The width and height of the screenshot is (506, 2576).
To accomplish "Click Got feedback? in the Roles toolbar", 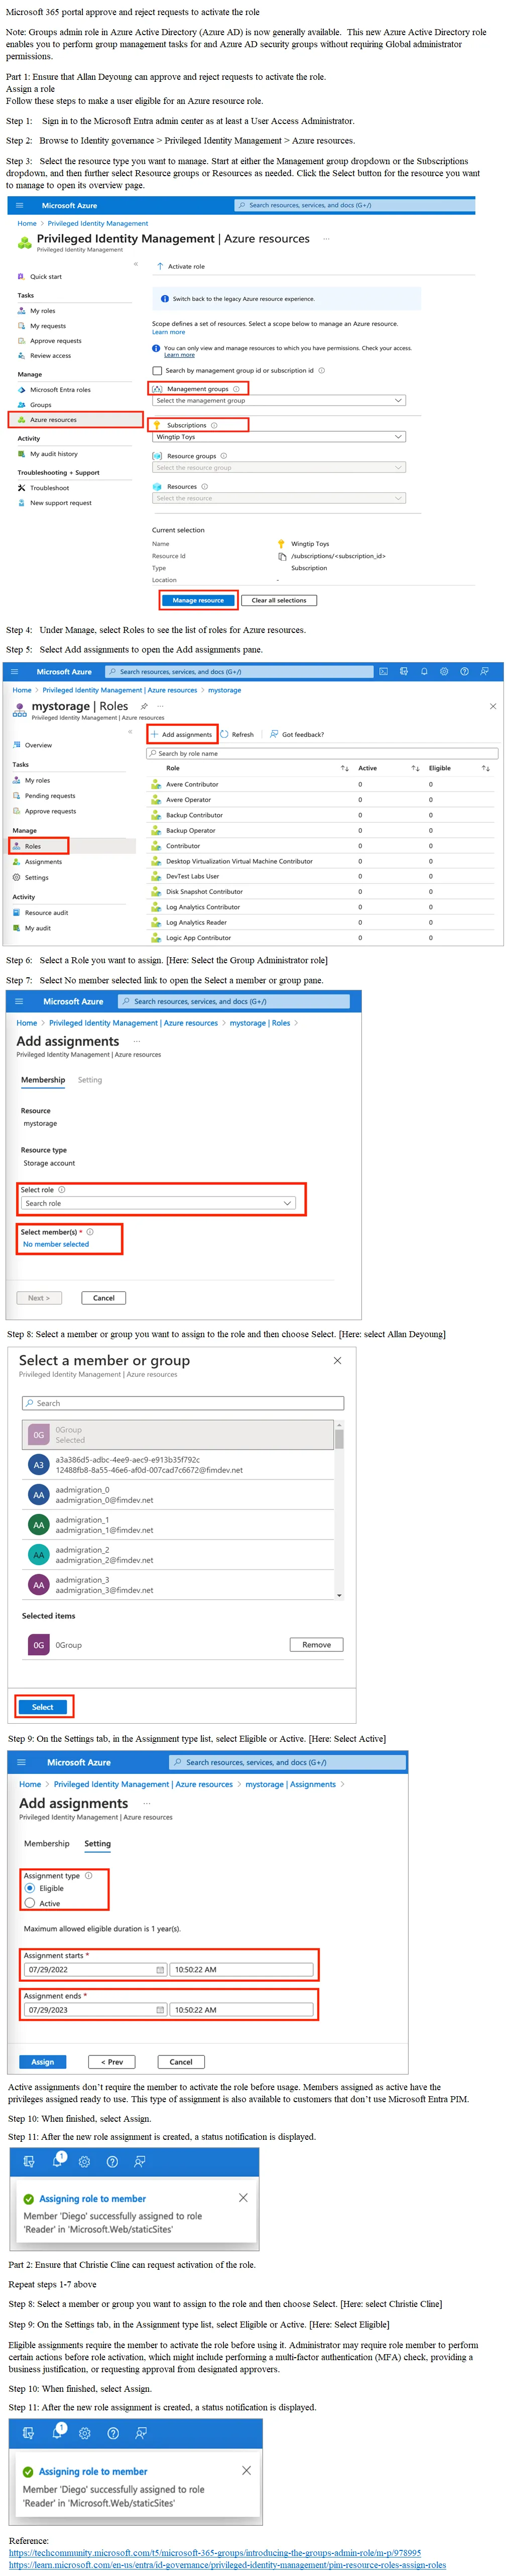I will coord(297,735).
